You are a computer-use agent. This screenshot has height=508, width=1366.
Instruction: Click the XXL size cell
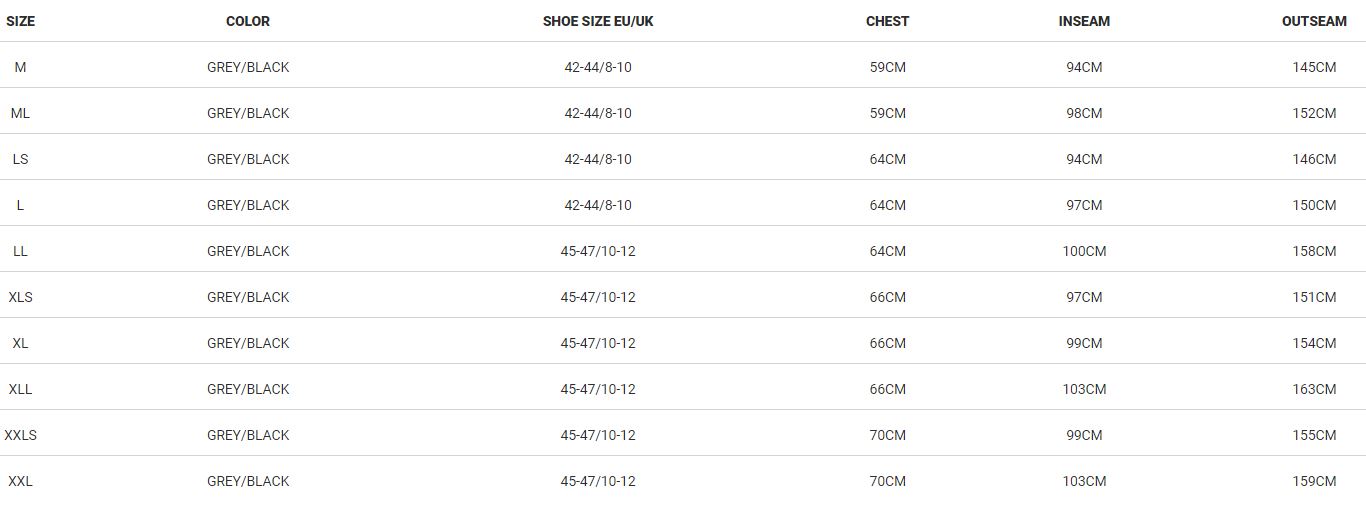point(20,481)
